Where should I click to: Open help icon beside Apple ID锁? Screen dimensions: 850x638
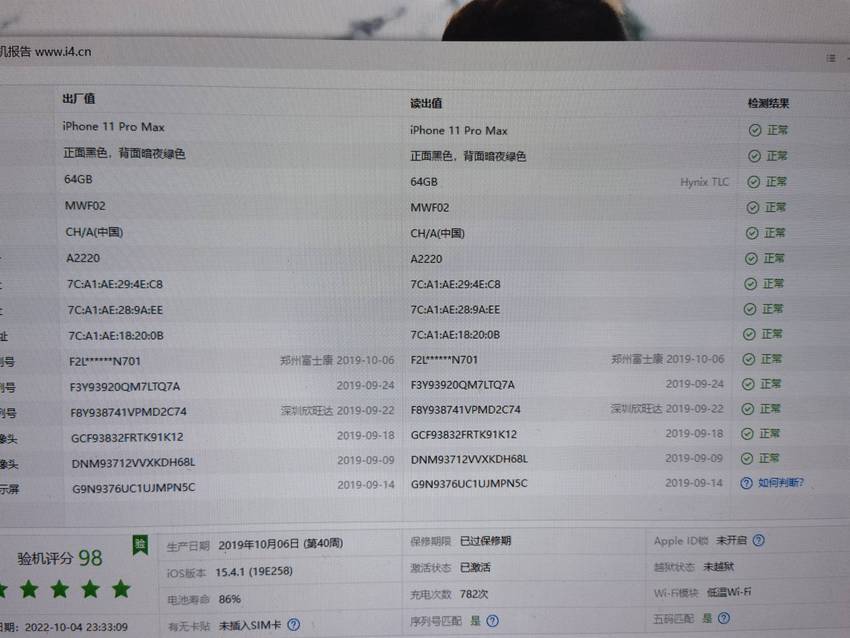pyautogui.click(x=759, y=540)
